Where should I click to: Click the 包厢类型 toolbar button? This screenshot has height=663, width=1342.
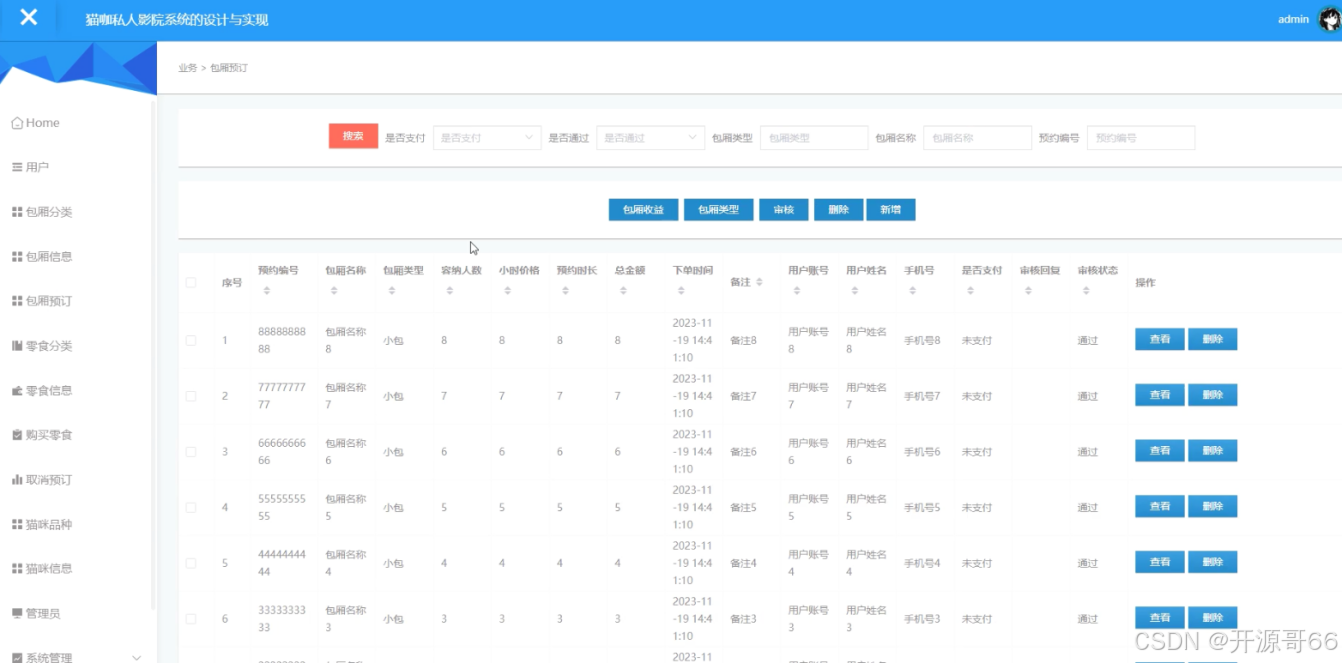pyautogui.click(x=719, y=210)
